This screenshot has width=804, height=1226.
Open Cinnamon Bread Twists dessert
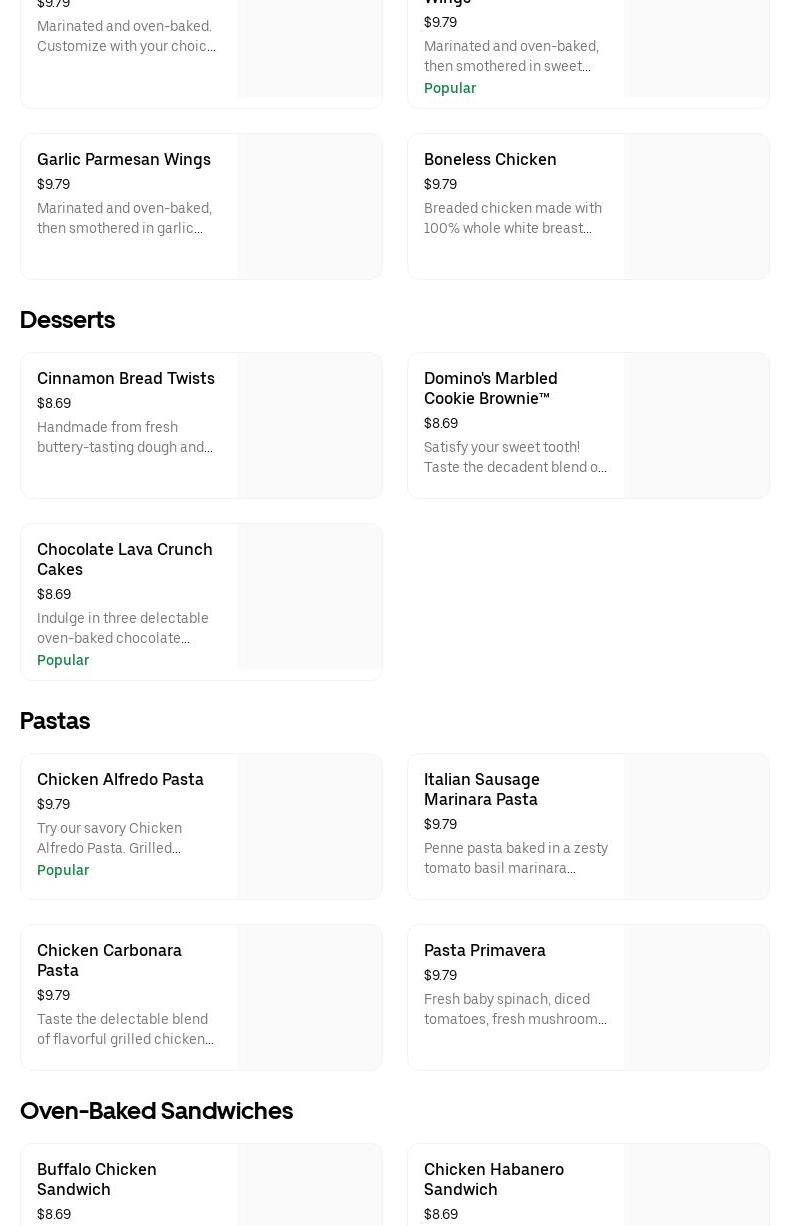point(201,425)
